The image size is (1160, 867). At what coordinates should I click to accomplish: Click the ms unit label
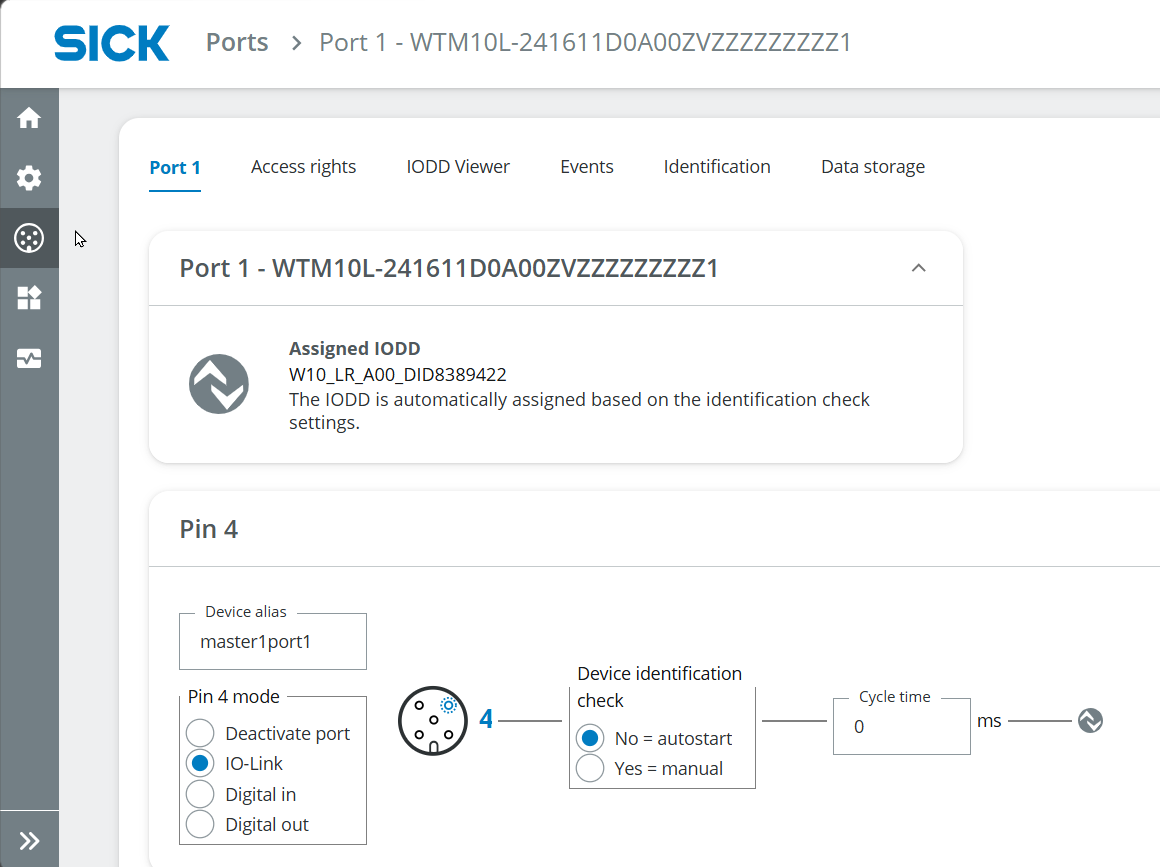(x=989, y=721)
